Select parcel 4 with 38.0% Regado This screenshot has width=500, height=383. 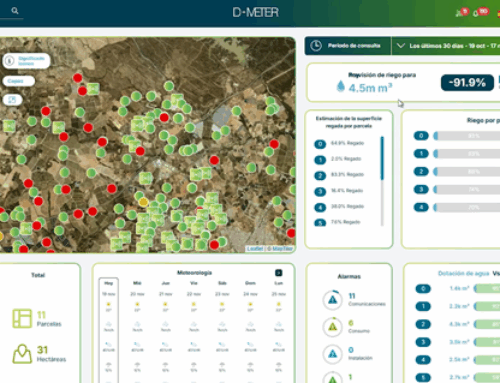(339, 207)
